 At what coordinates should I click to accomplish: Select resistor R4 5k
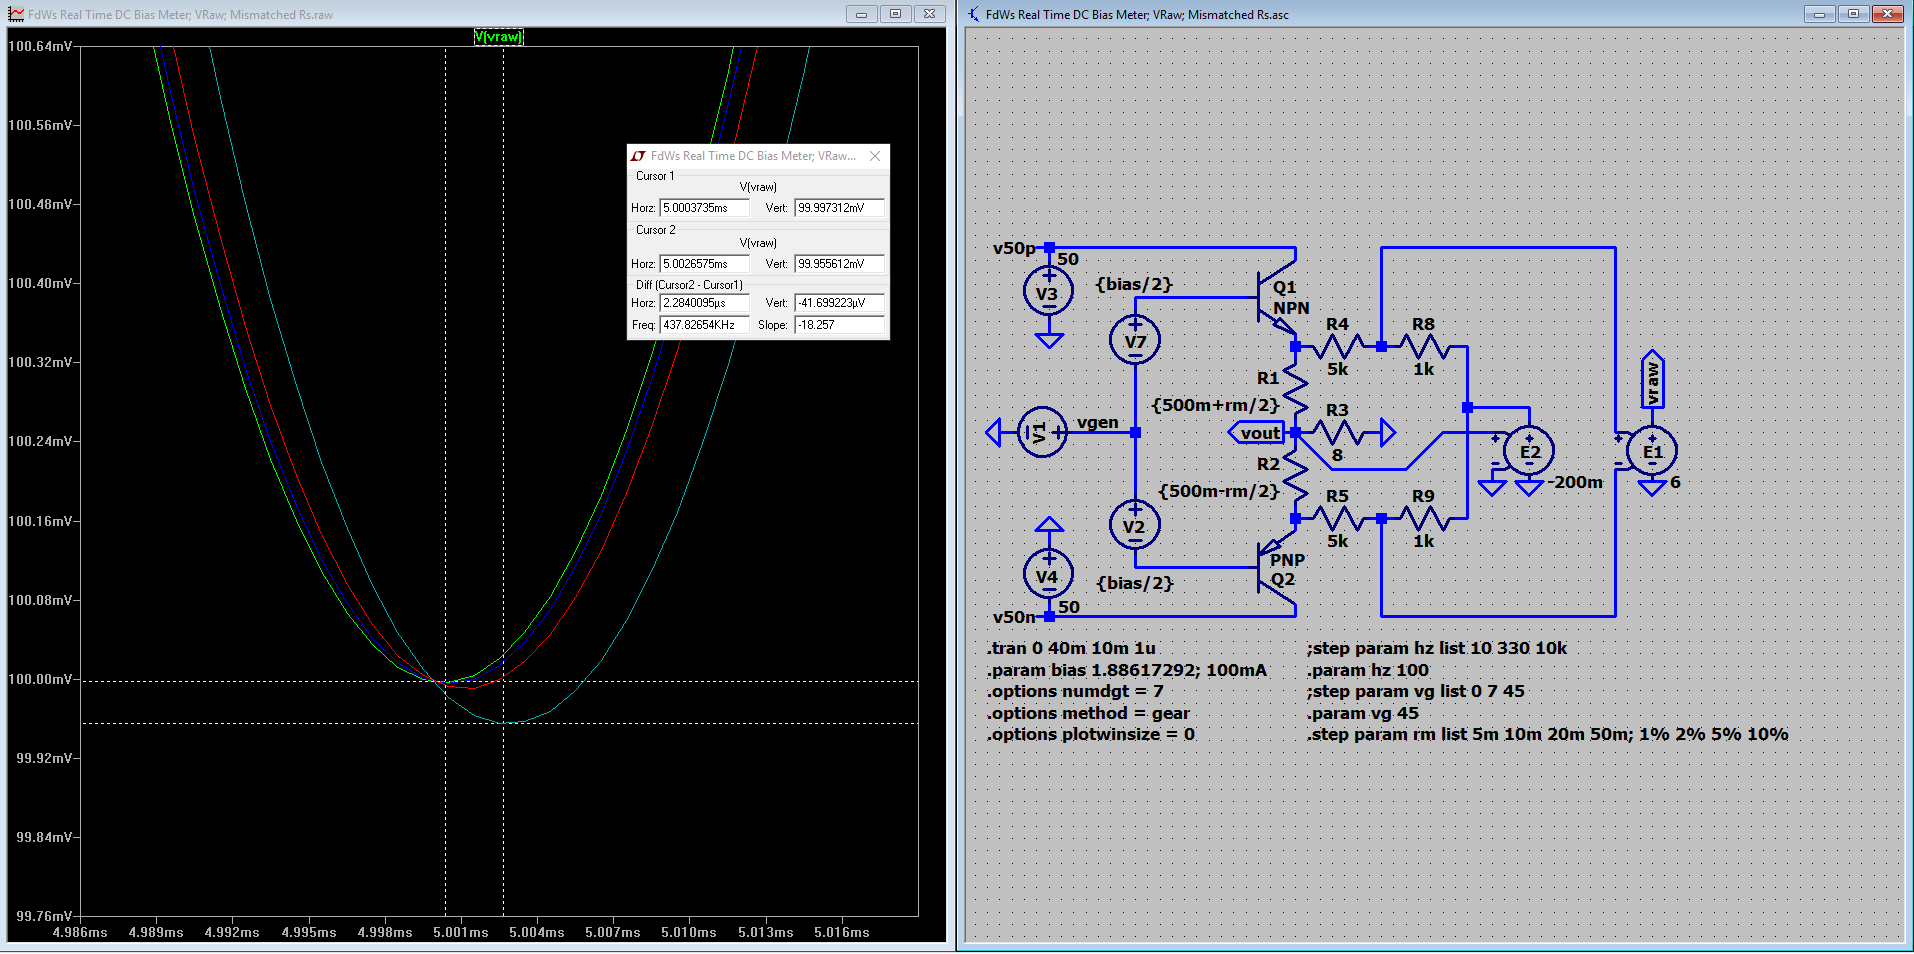point(1338,347)
